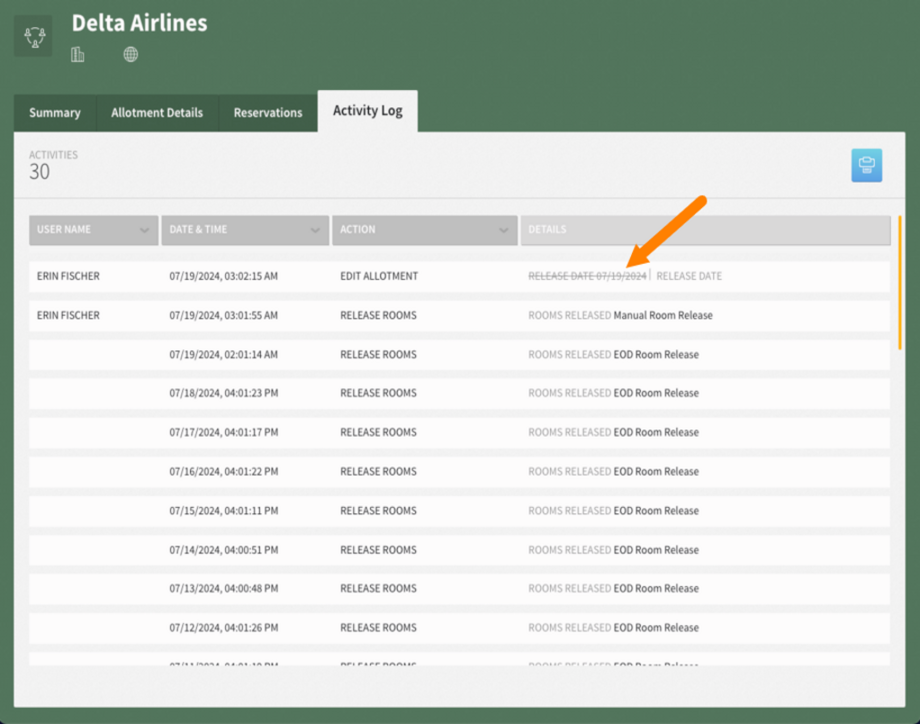The image size is (920, 724).
Task: Click the building icon under Delta Airlines
Action: (x=77, y=55)
